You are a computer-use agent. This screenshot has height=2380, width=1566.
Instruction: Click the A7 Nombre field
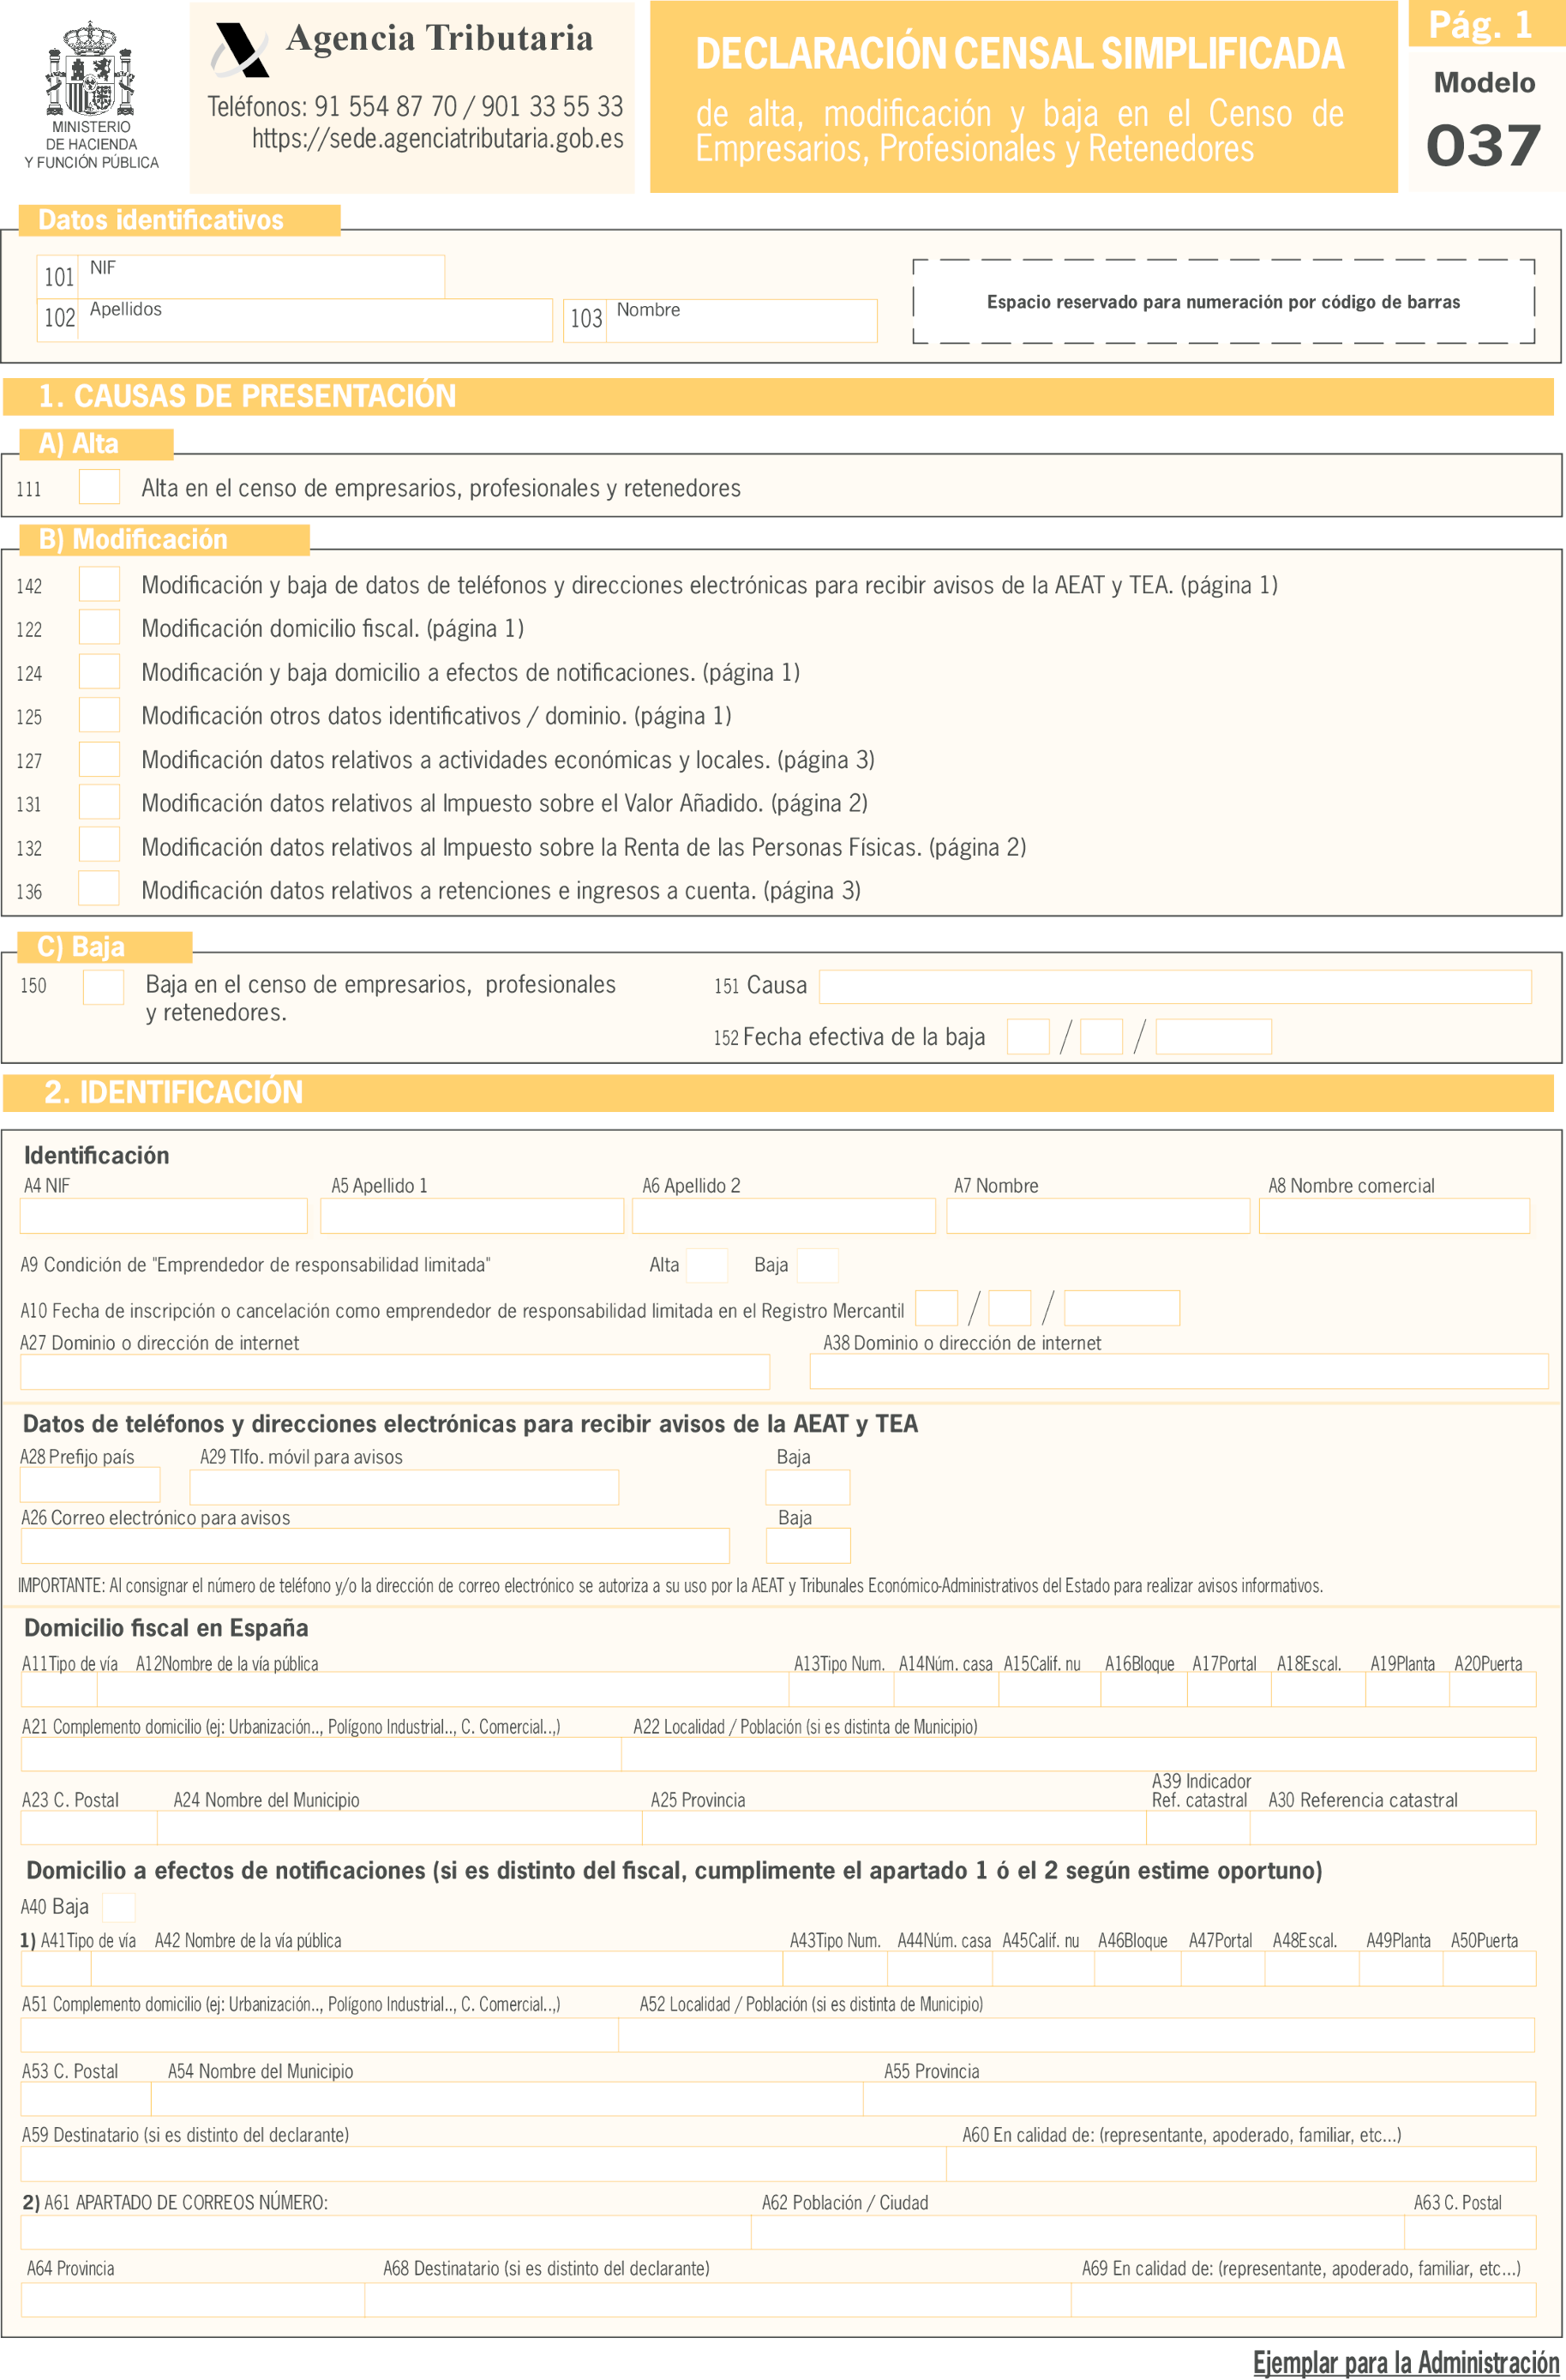click(1098, 1216)
